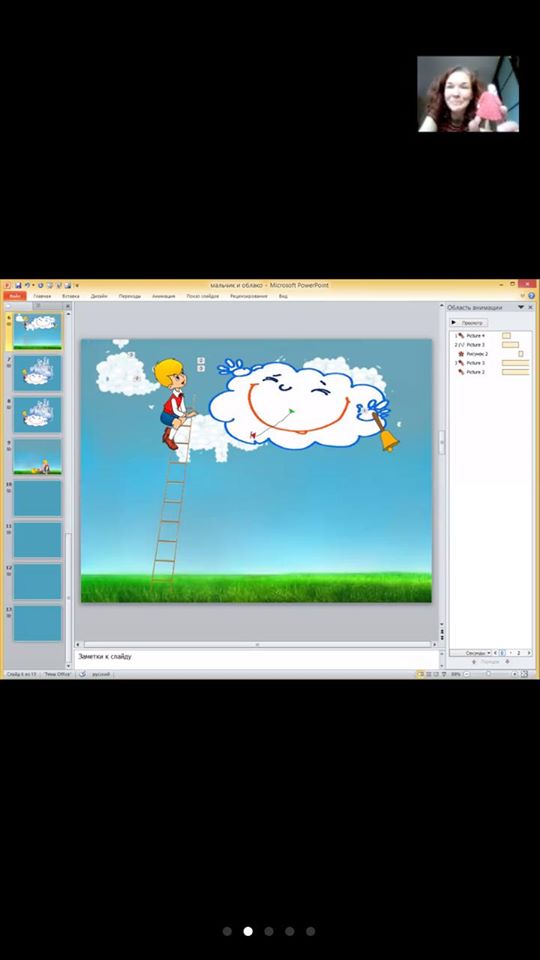Click the Заметки к слайду notes field
This screenshot has height=960, width=540.
[x=257, y=659]
